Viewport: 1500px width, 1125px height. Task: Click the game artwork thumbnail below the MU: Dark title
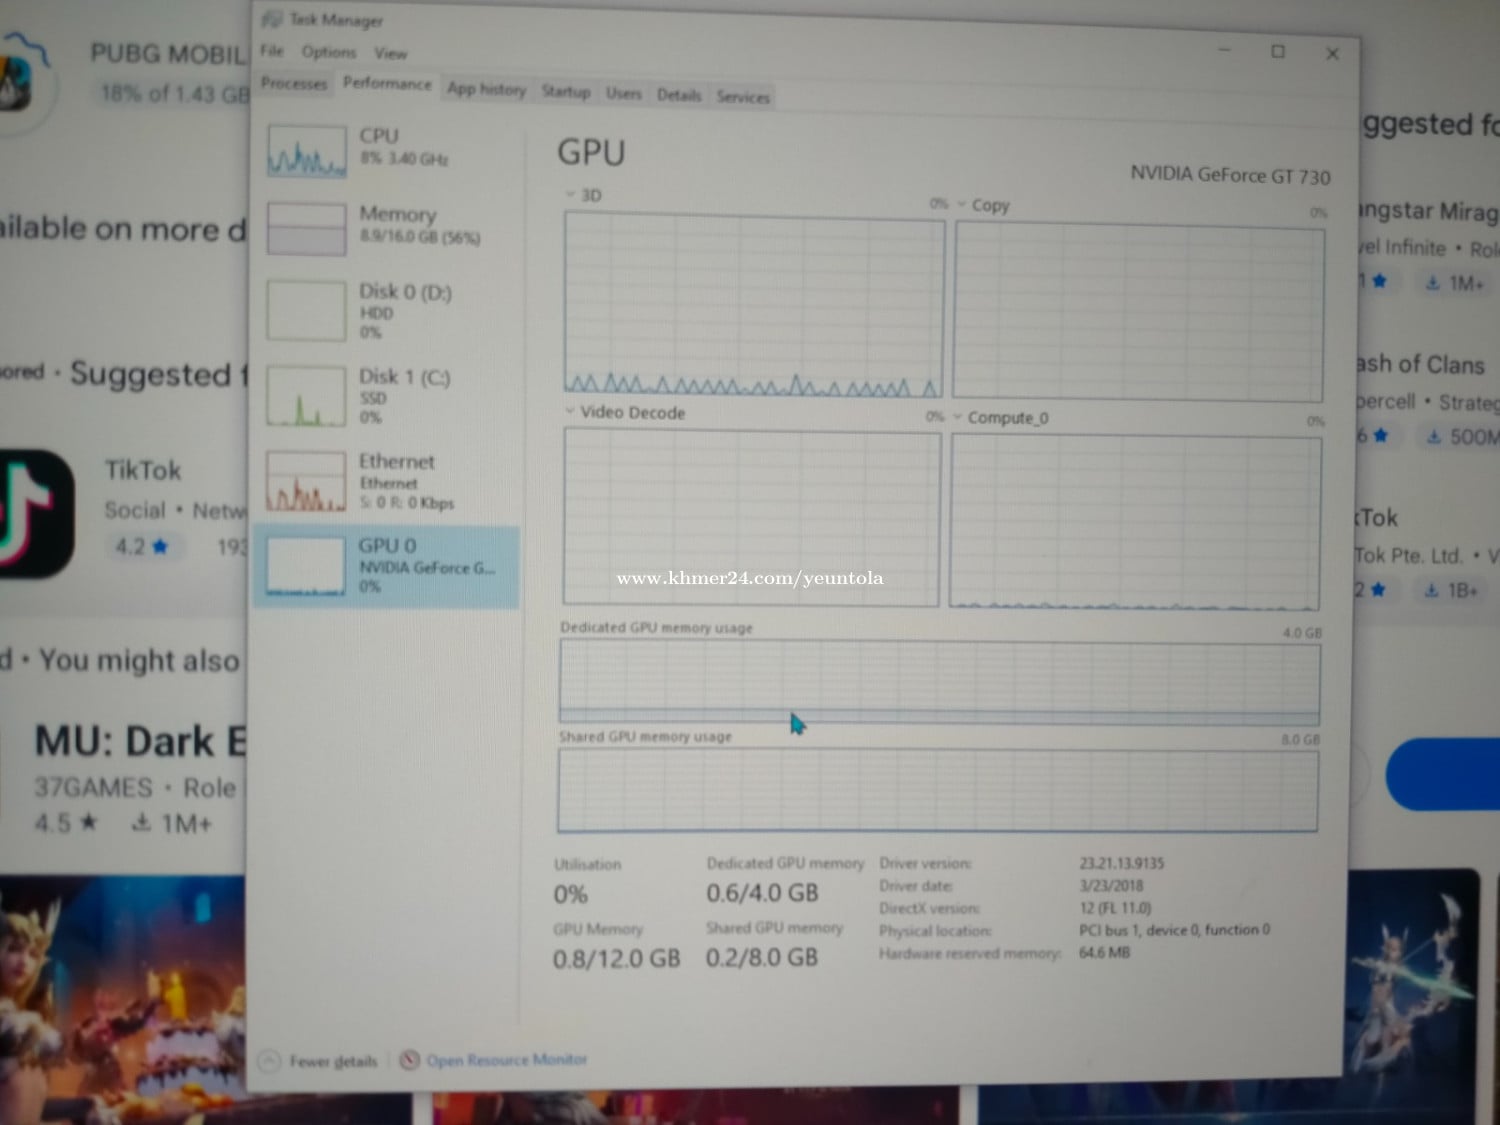tap(123, 1000)
